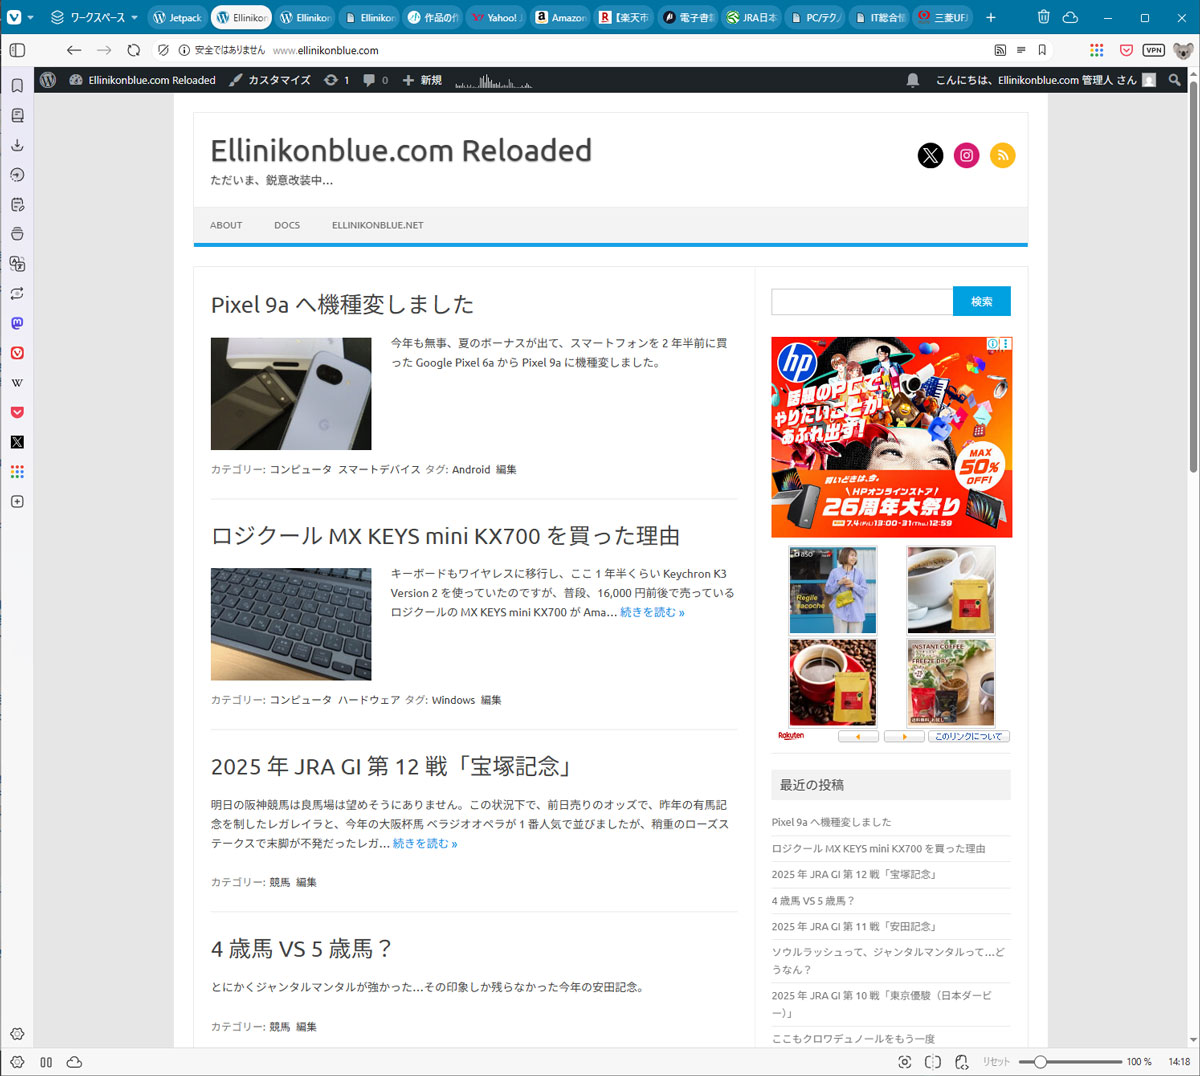Image resolution: width=1200 pixels, height=1076 pixels.
Task: Bookmark this page from address bar
Action: [x=1042, y=50]
